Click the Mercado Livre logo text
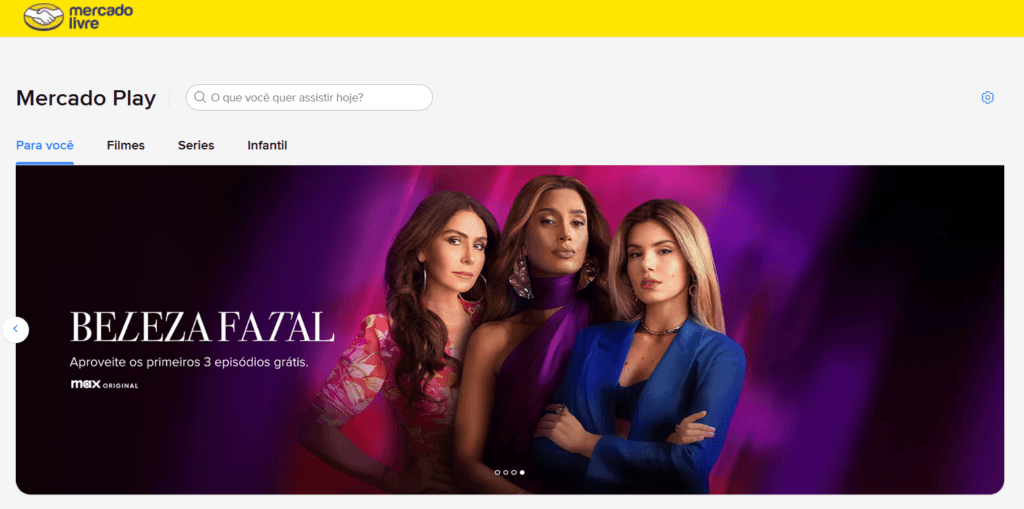 101,18
